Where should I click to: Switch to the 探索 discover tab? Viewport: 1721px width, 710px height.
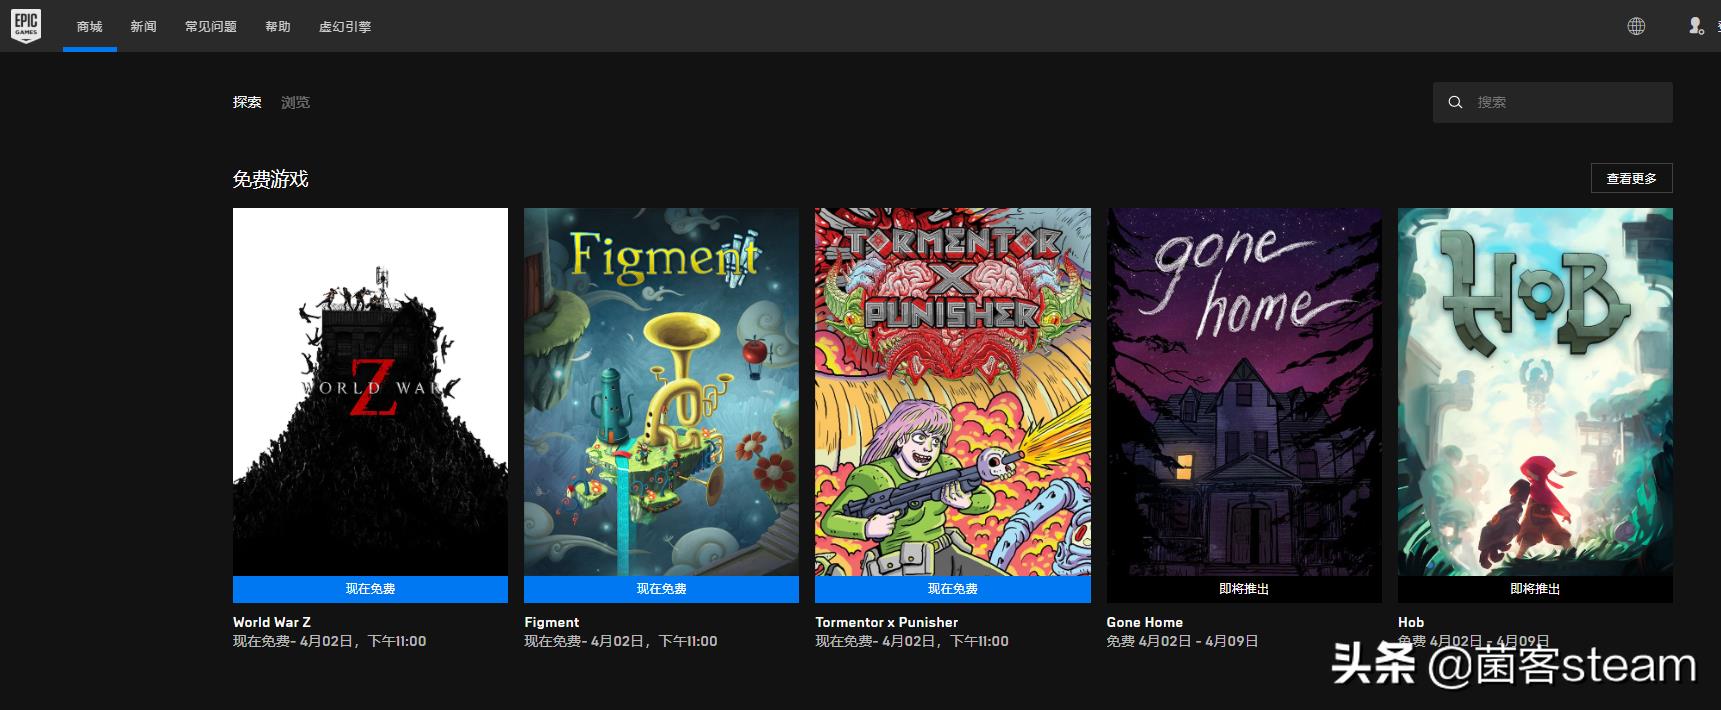coord(247,102)
